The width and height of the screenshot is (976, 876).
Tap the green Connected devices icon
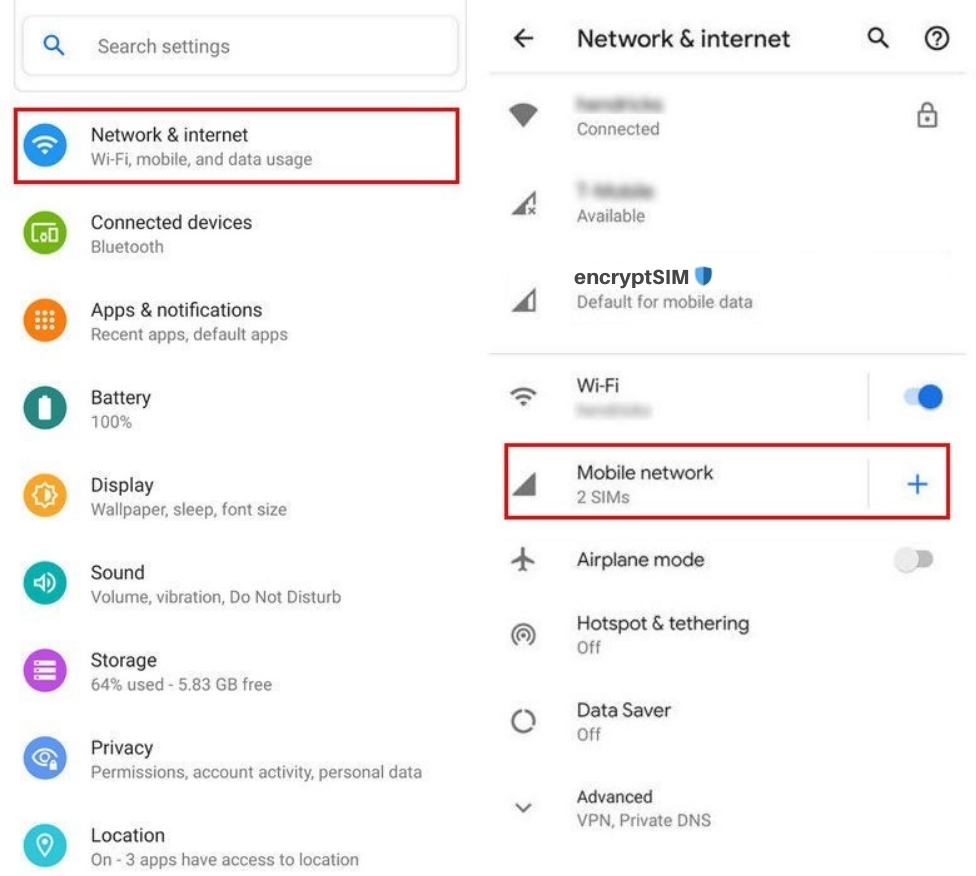(45, 233)
